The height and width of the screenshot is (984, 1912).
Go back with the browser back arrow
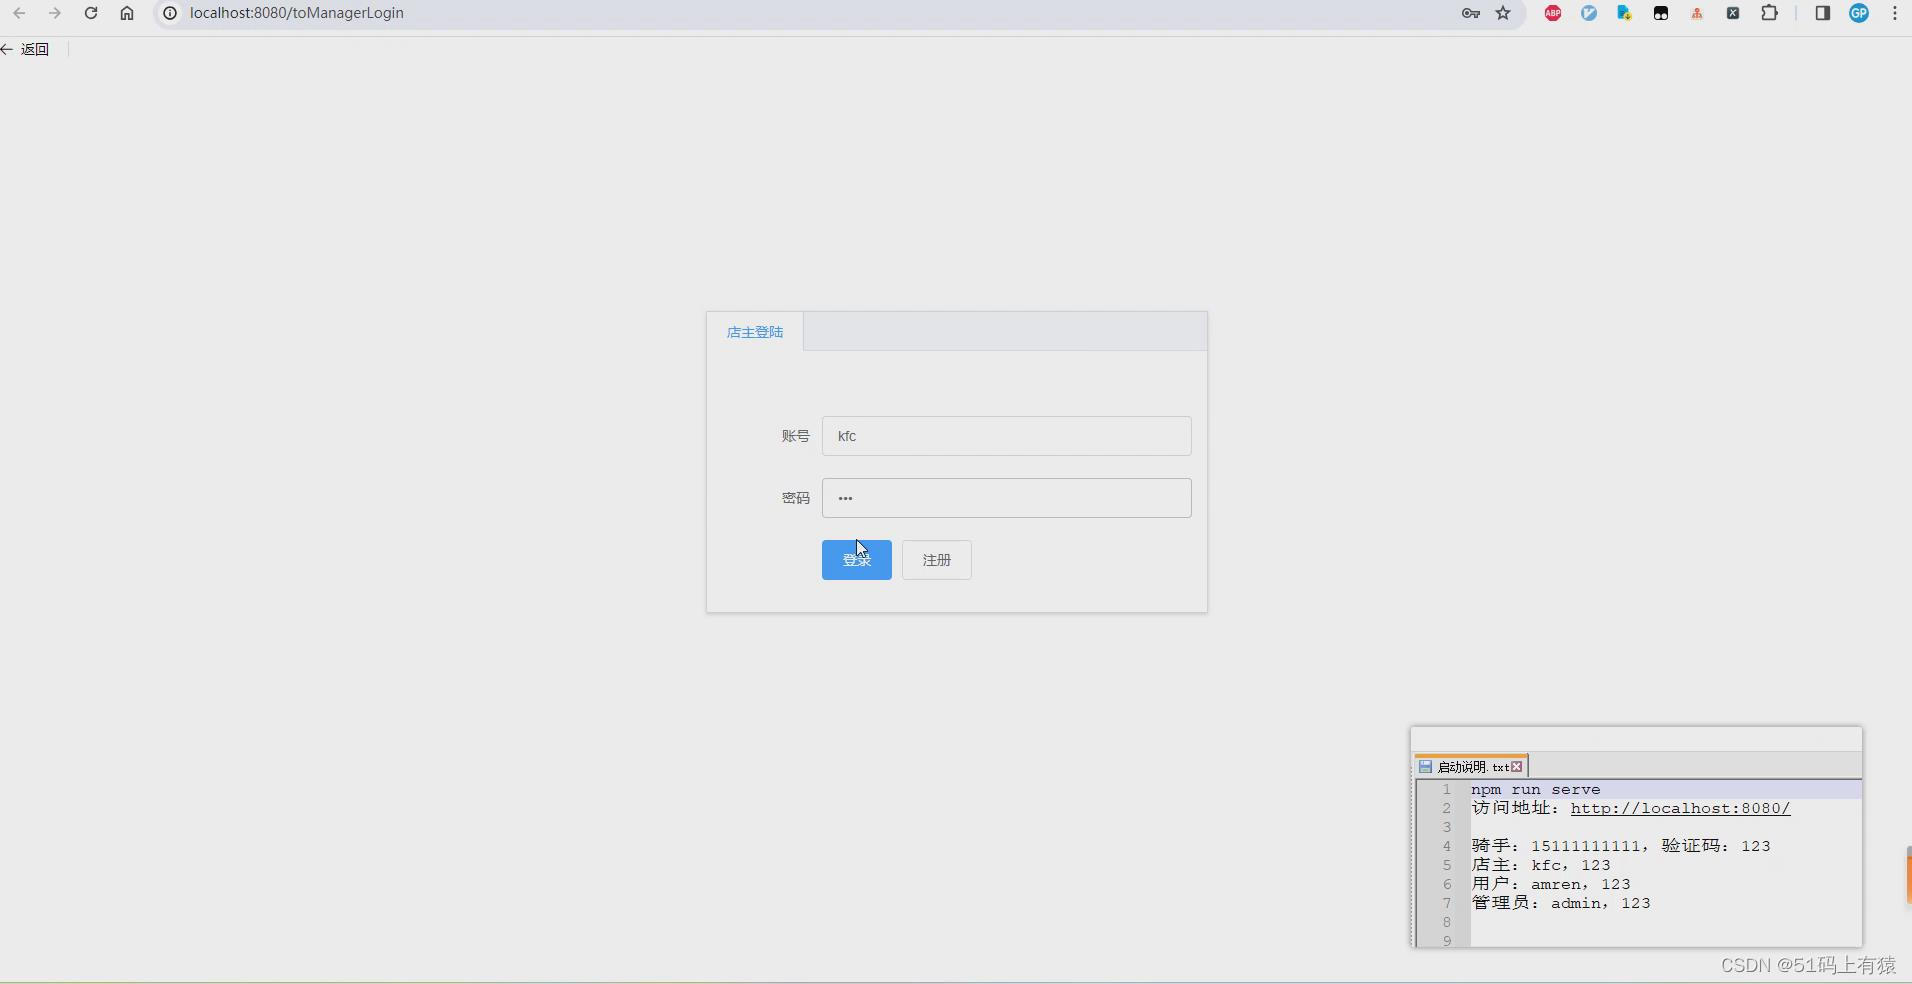[x=19, y=13]
